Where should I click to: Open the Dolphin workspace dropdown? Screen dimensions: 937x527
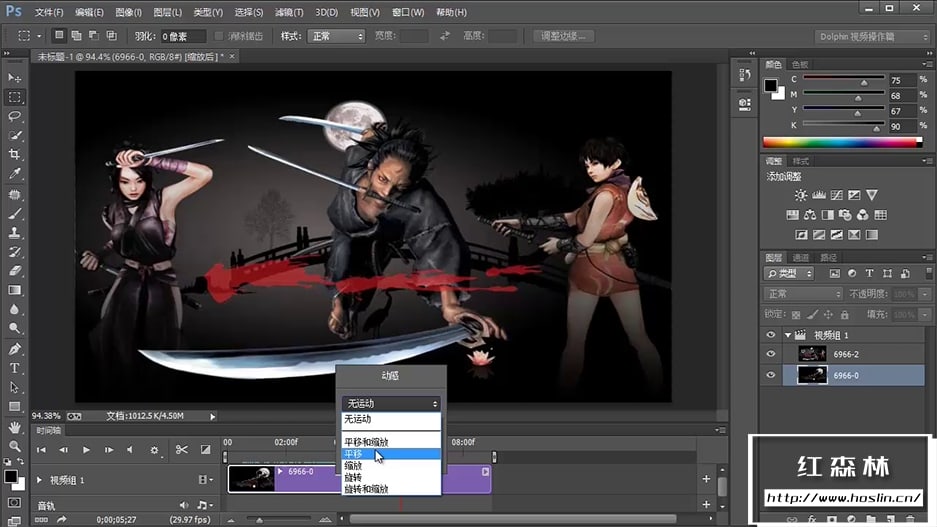(x=872, y=36)
